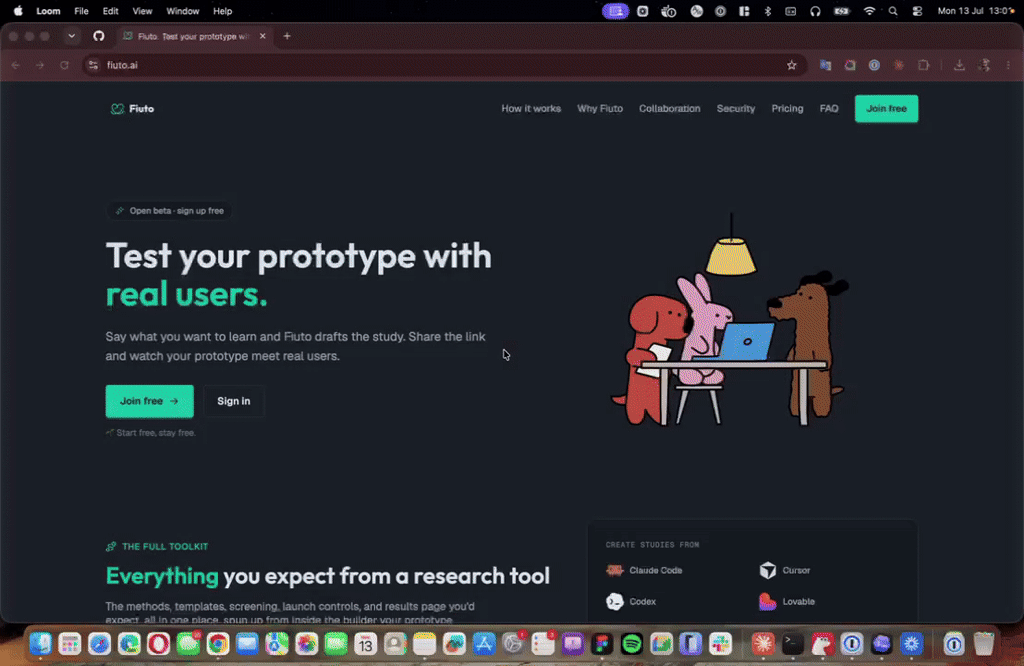The height and width of the screenshot is (666, 1024).
Task: Open the View menu
Action: [142, 11]
